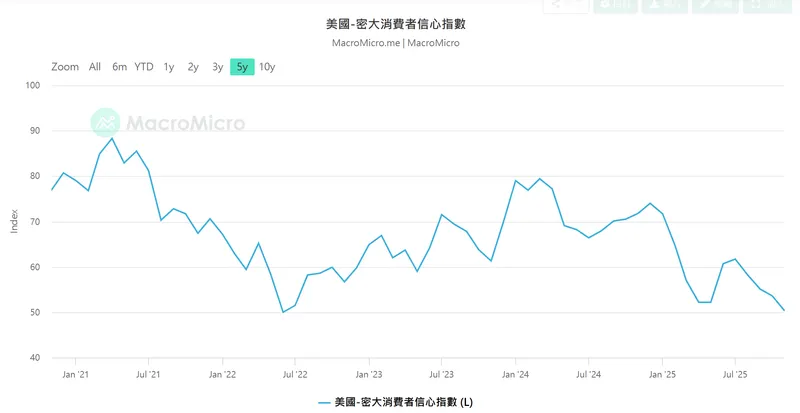This screenshot has width=800, height=413.
Task: Set chart zoom to 2y
Action: (x=193, y=67)
